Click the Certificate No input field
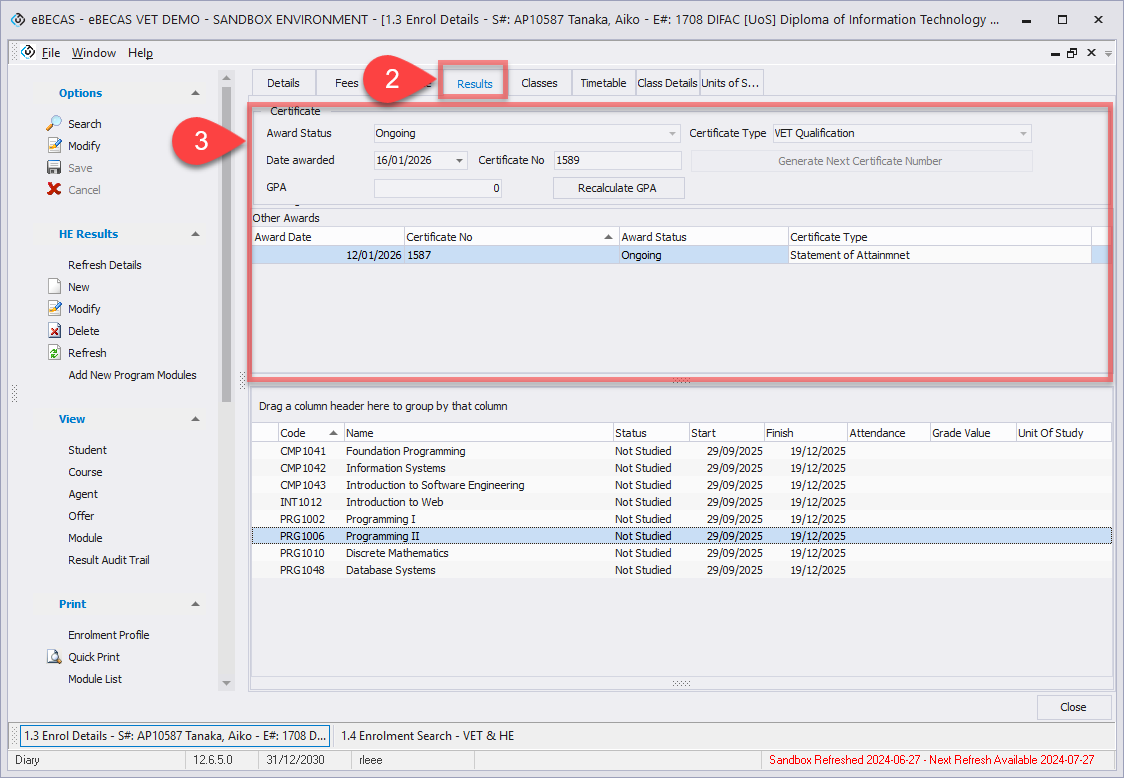Screen dimensions: 1124x778 point(617,161)
